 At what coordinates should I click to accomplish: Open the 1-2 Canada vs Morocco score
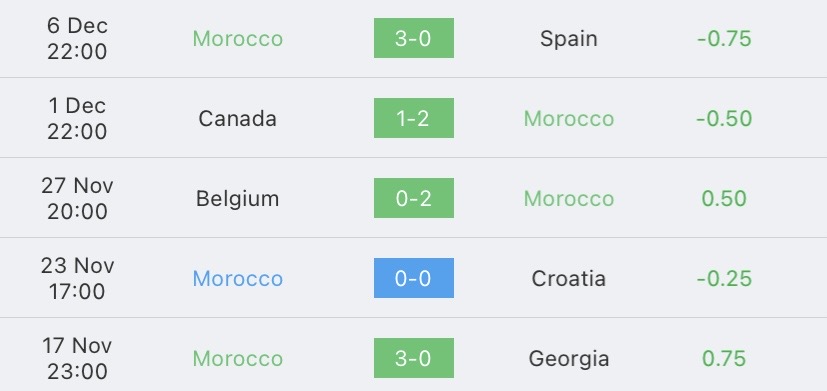tap(414, 118)
